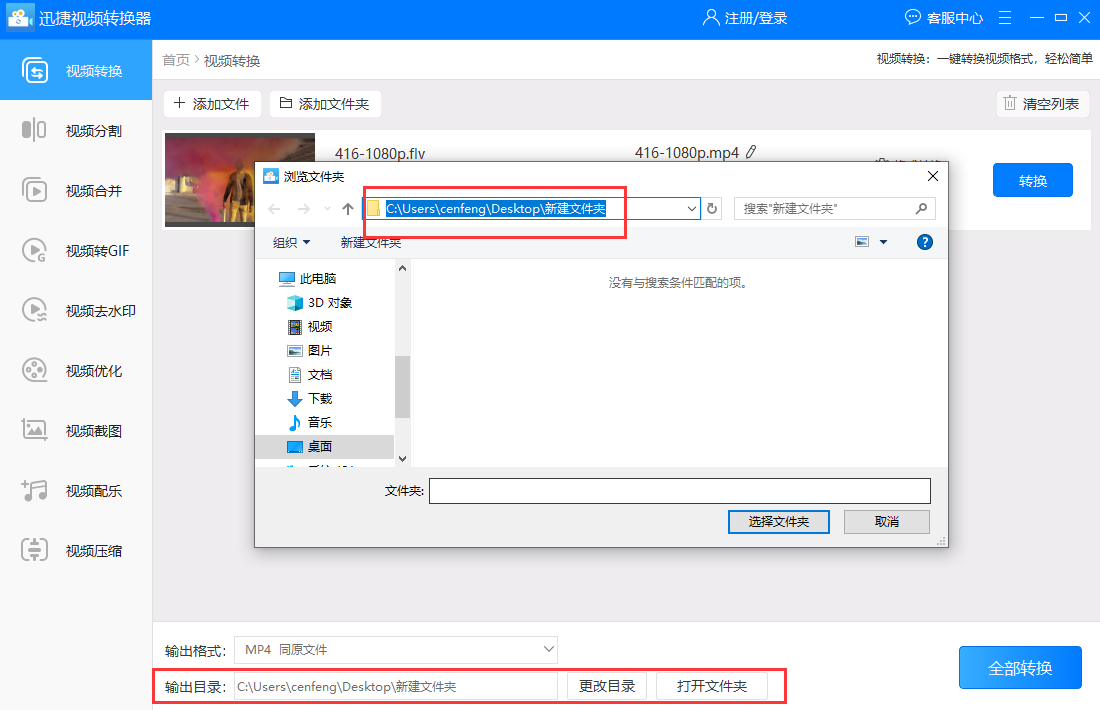Click 取消 button in dialog
Screen dimensions: 1100x710
coord(887,521)
